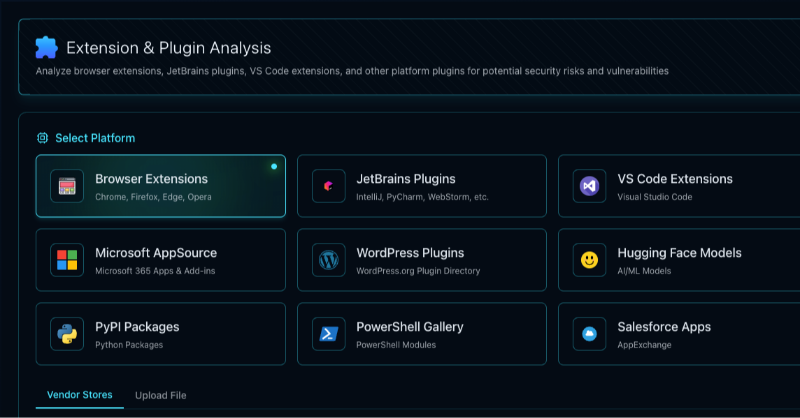
Task: Click the 'Microsoft 365 Apps & Add-ins' subtitle
Action: pyautogui.click(x=155, y=271)
